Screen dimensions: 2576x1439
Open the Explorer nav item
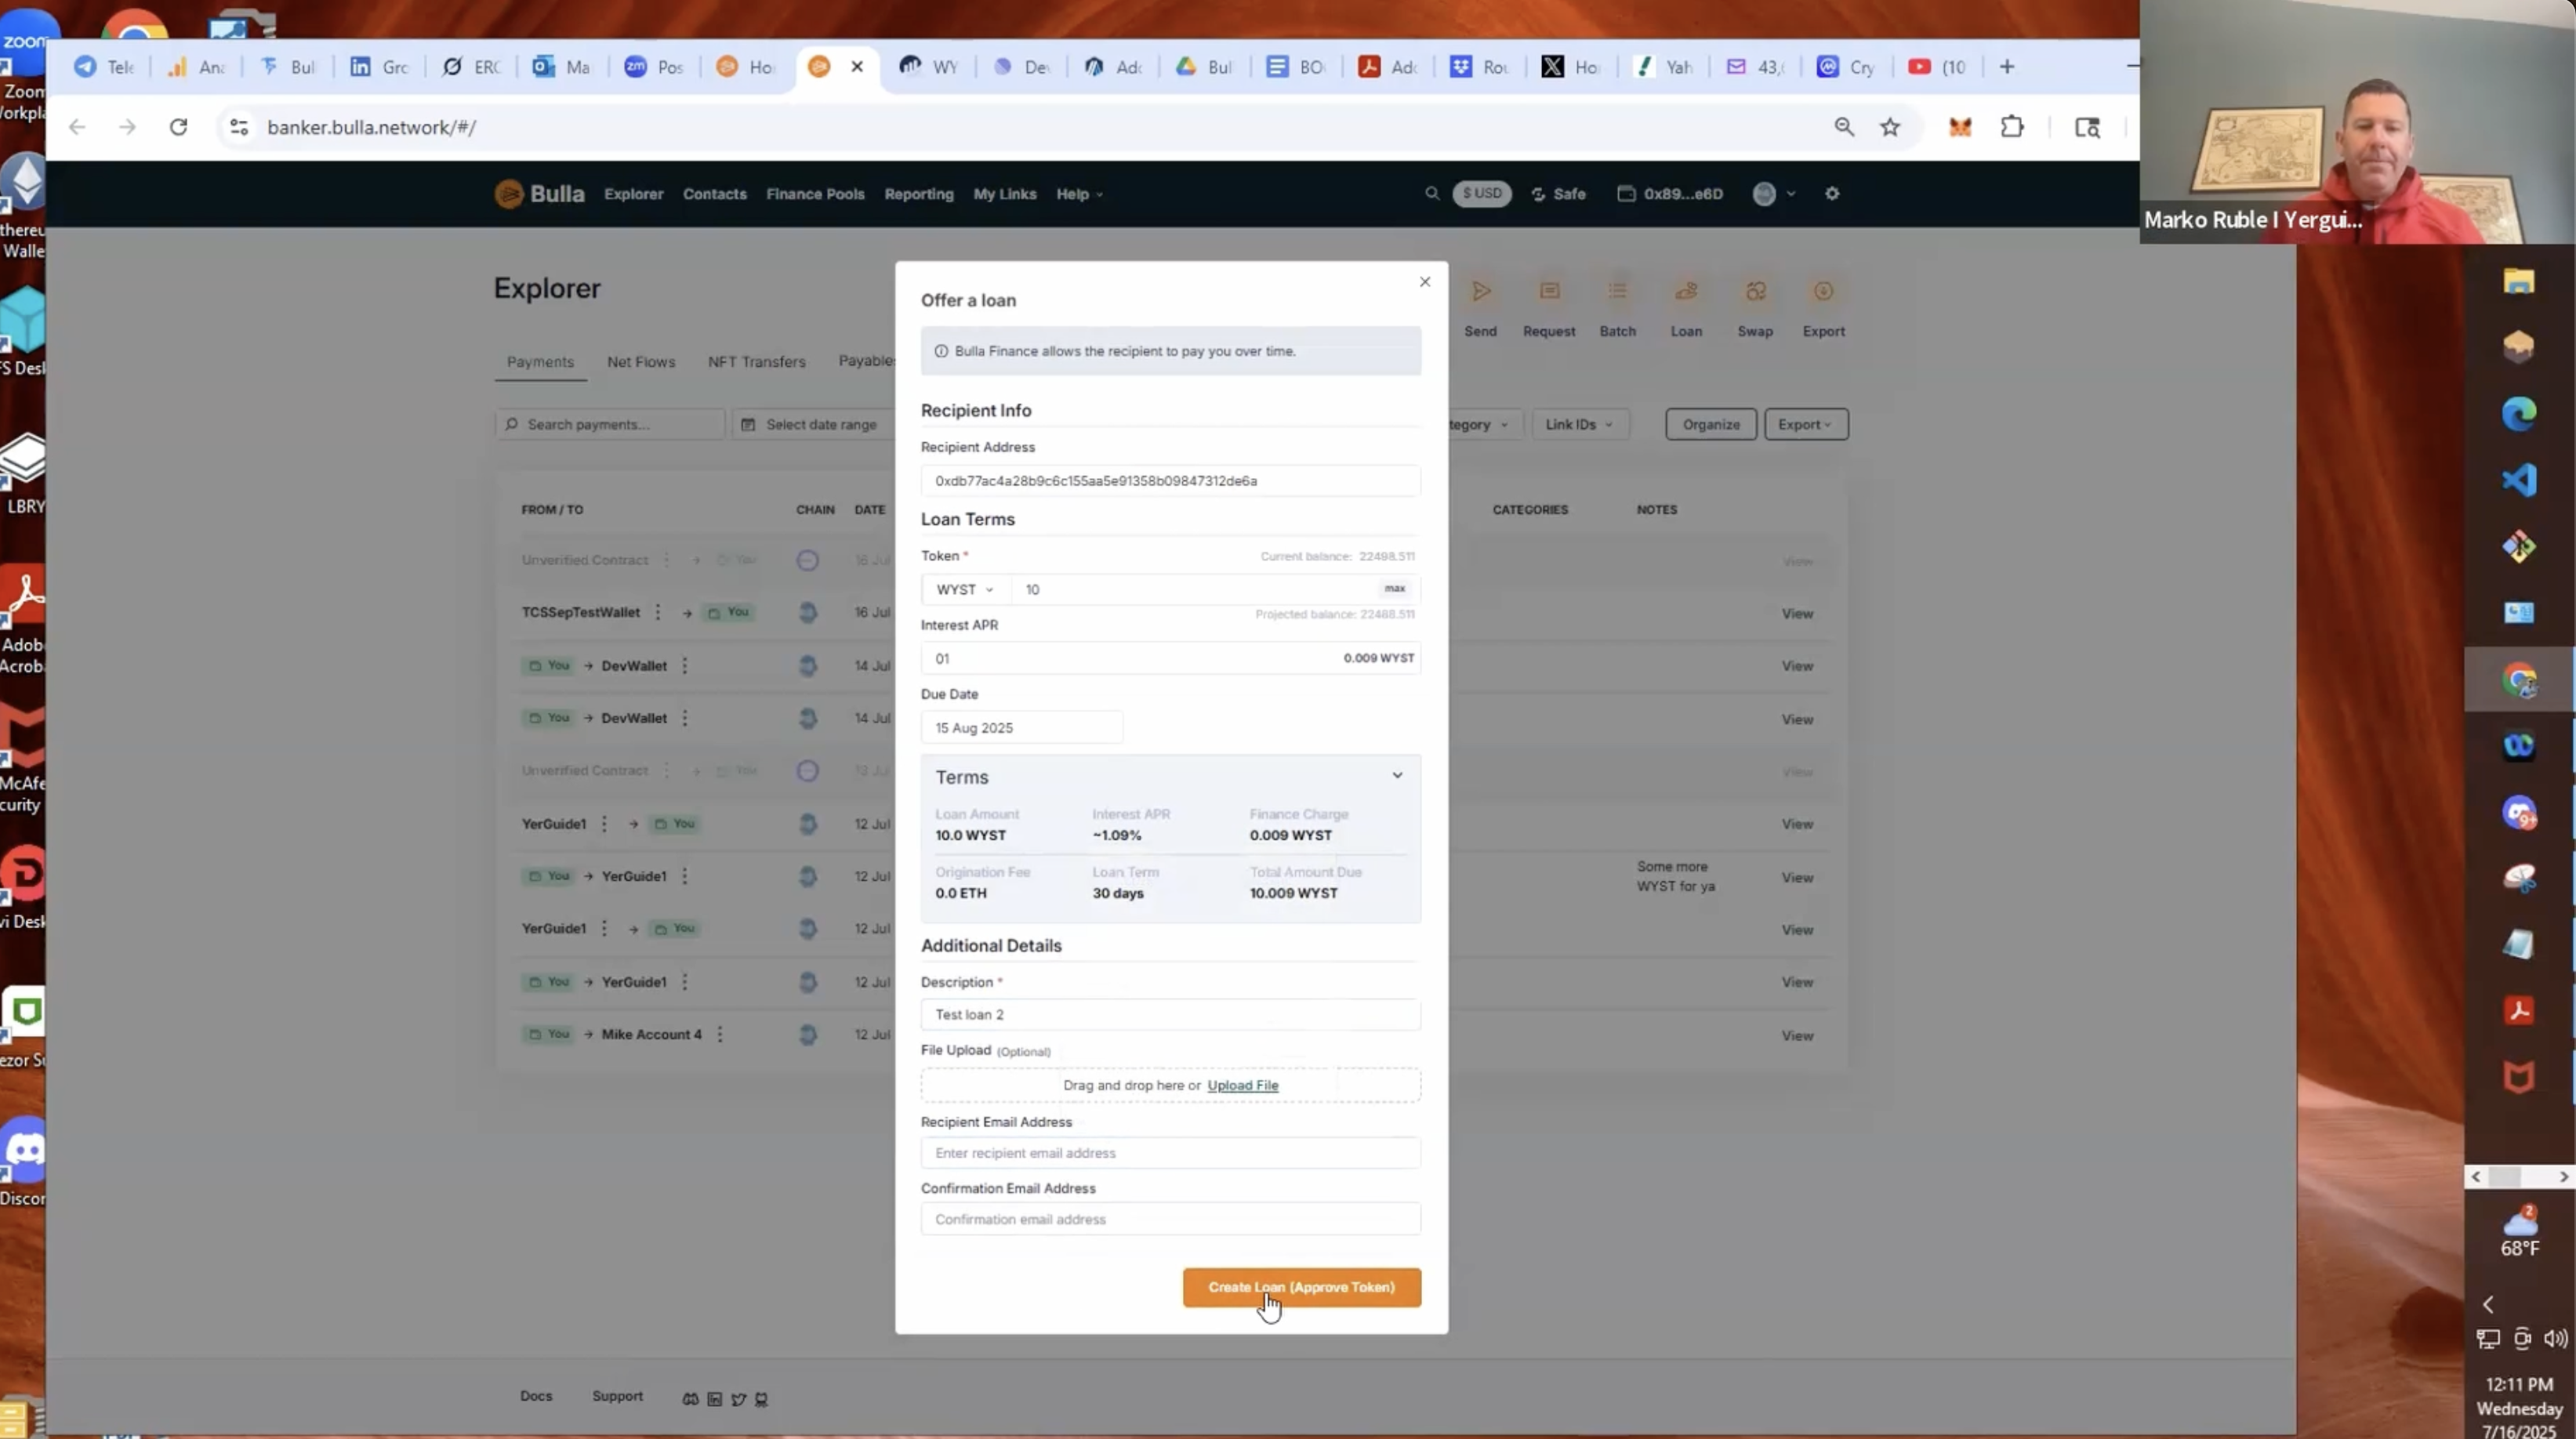633,194
